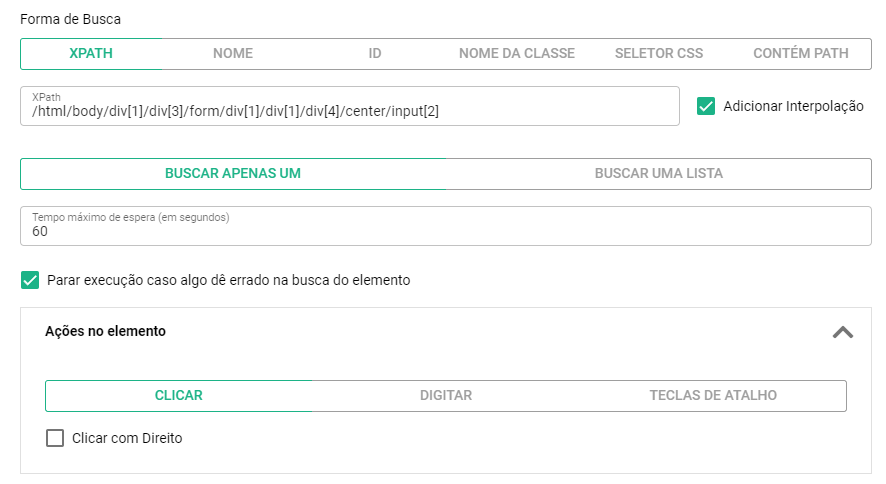
Task: Open the SELETOR CSS tab
Action: click(x=659, y=54)
